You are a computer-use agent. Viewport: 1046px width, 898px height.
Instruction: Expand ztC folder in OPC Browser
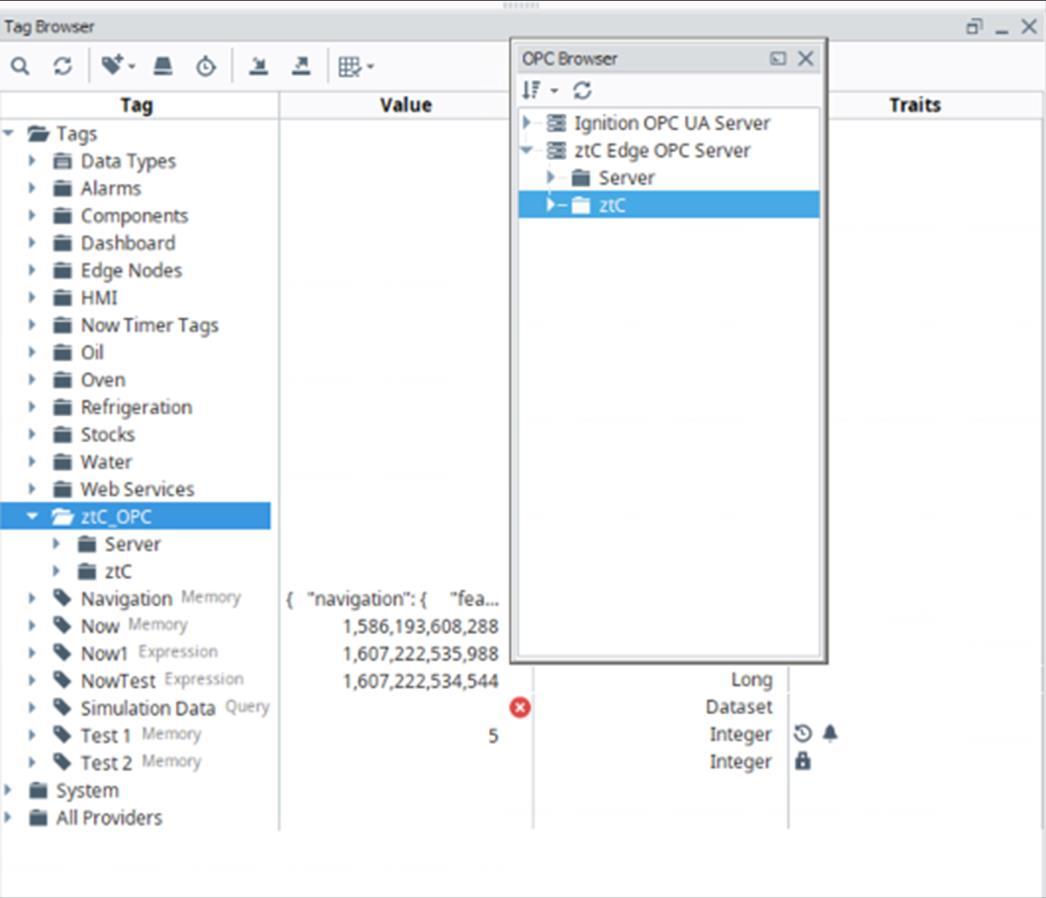tap(551, 205)
